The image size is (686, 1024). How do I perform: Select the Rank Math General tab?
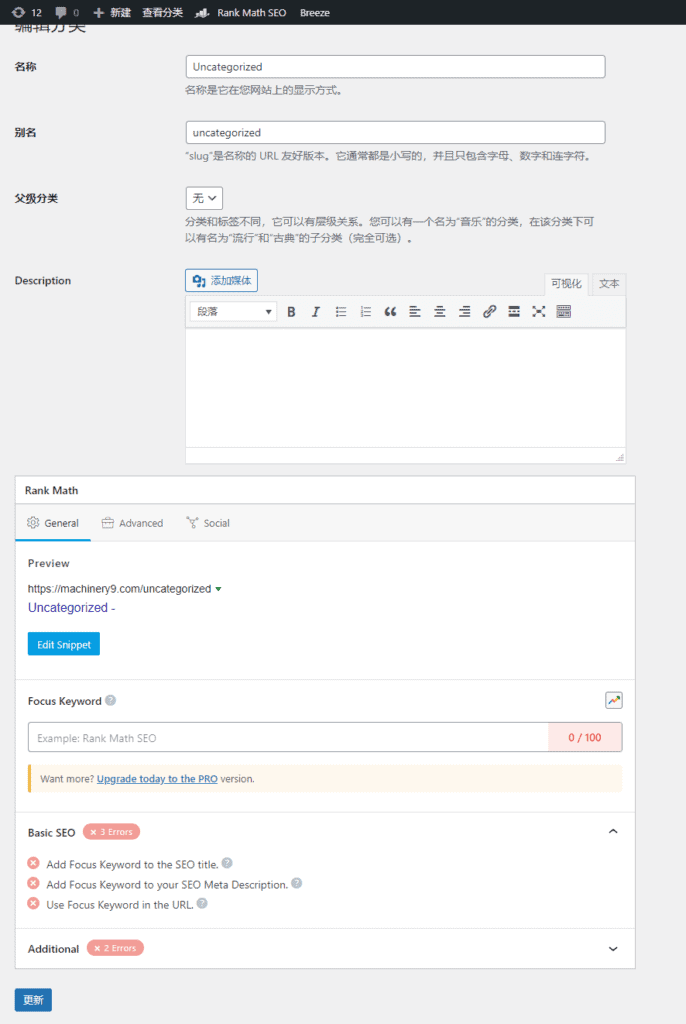pos(53,523)
